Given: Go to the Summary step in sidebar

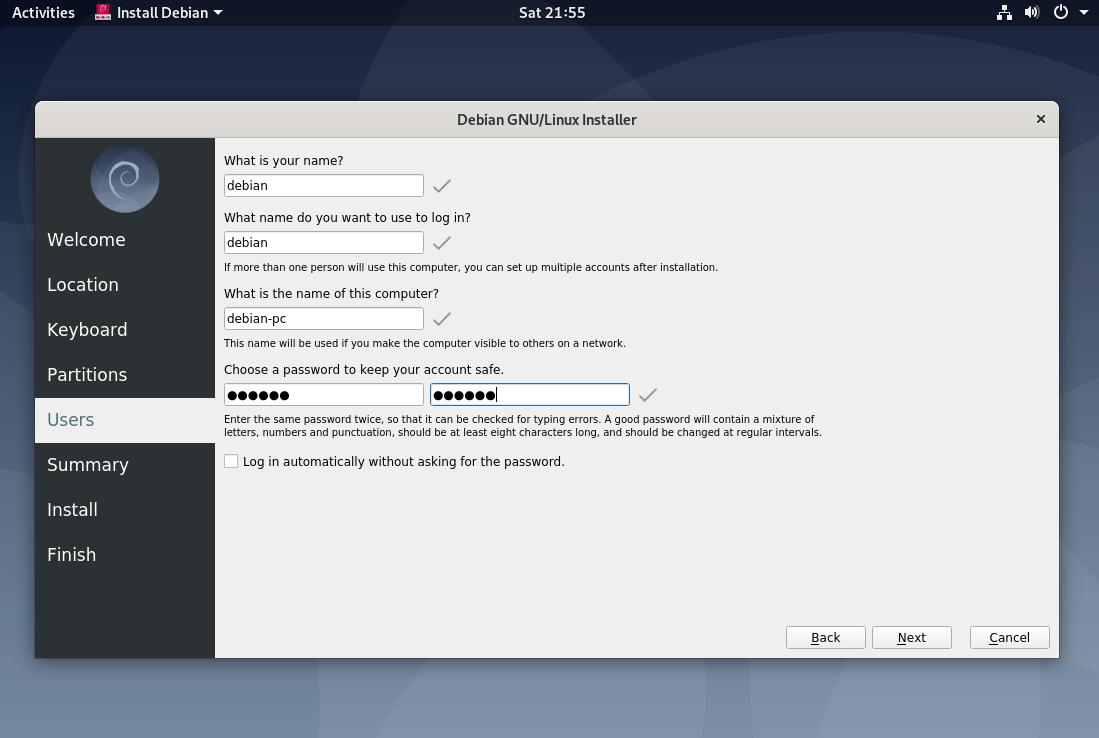Looking at the screenshot, I should point(125,465).
